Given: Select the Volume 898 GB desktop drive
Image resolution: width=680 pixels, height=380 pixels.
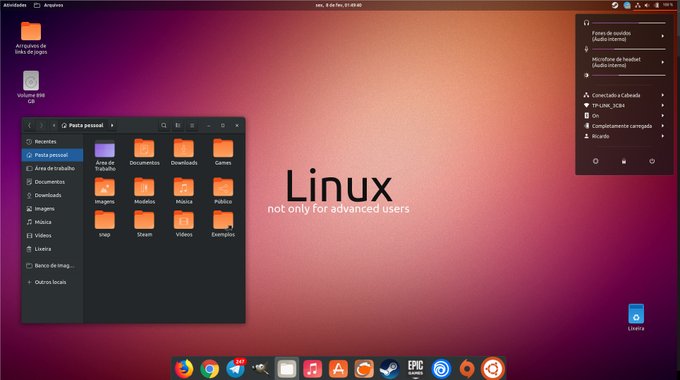Looking at the screenshot, I should click(x=31, y=87).
